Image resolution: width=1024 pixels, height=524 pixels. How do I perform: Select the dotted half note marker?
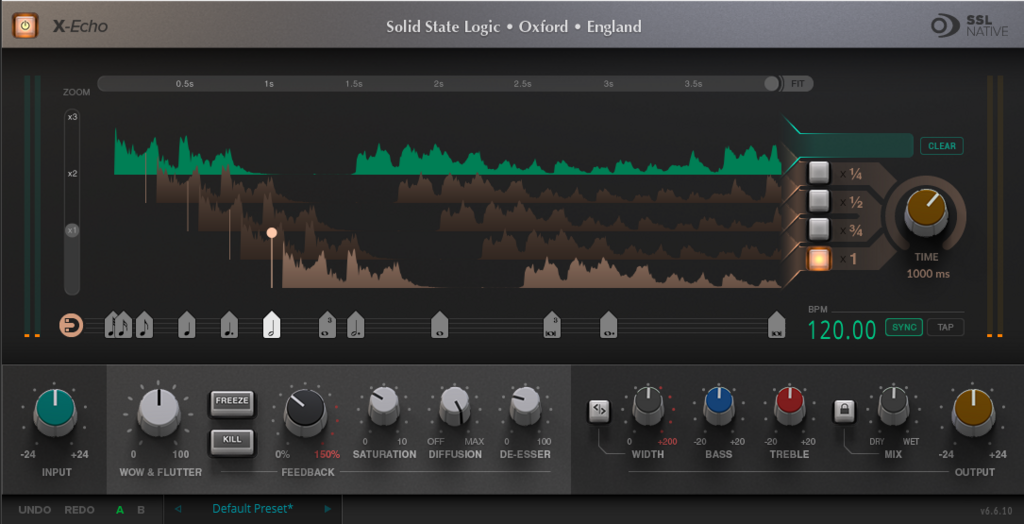(x=355, y=325)
